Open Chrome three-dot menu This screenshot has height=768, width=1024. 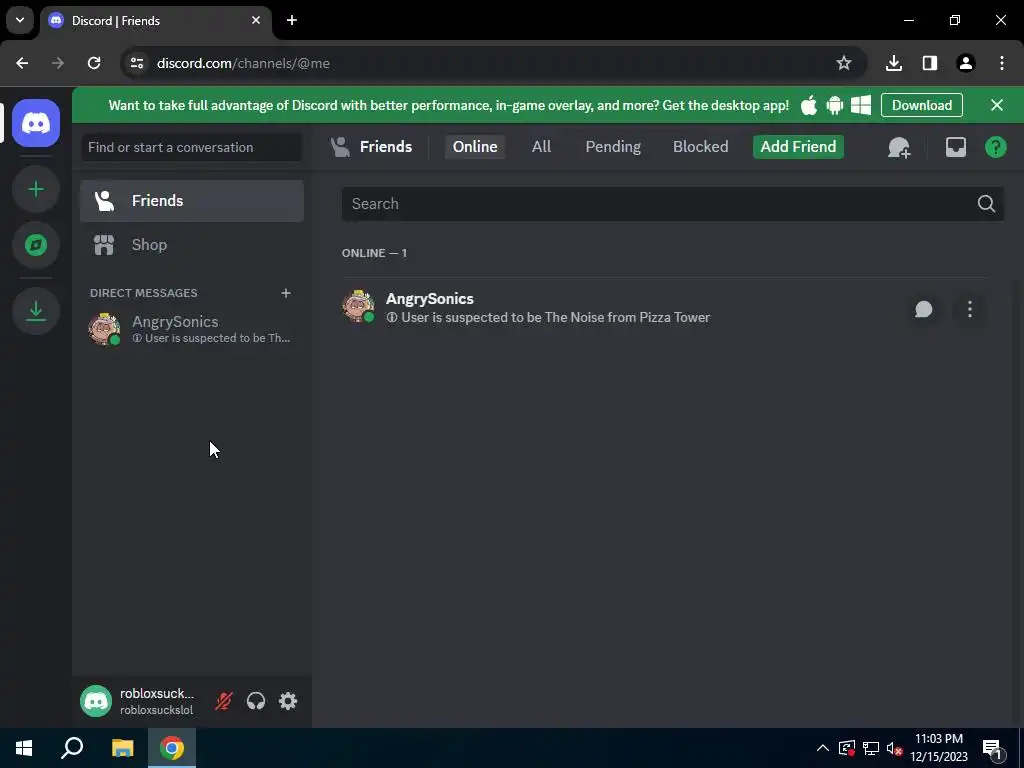(x=1002, y=63)
